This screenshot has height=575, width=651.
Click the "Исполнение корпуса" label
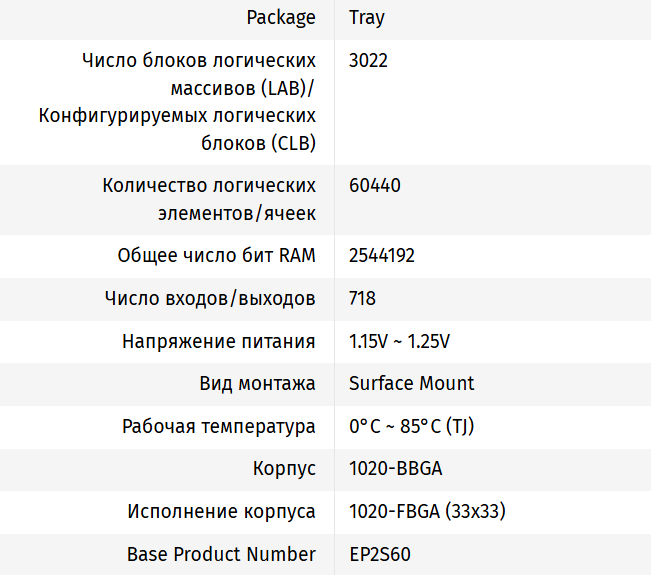221,512
